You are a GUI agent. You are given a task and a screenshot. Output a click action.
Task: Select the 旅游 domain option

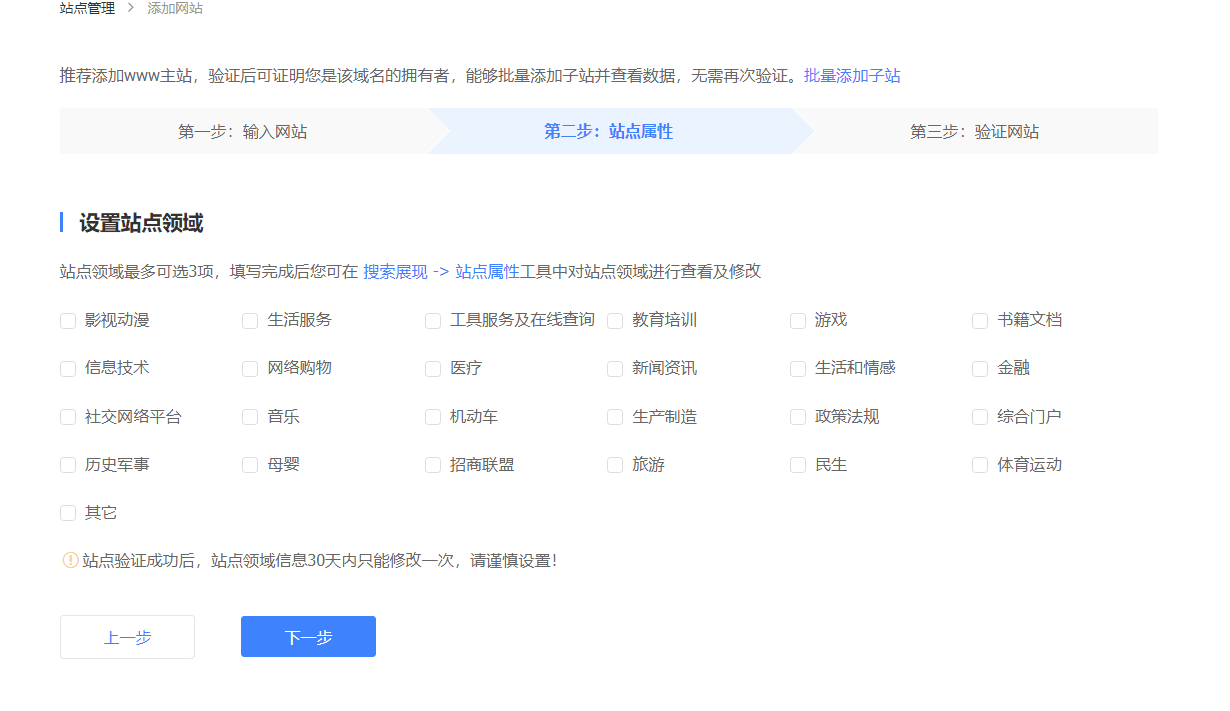click(614, 464)
